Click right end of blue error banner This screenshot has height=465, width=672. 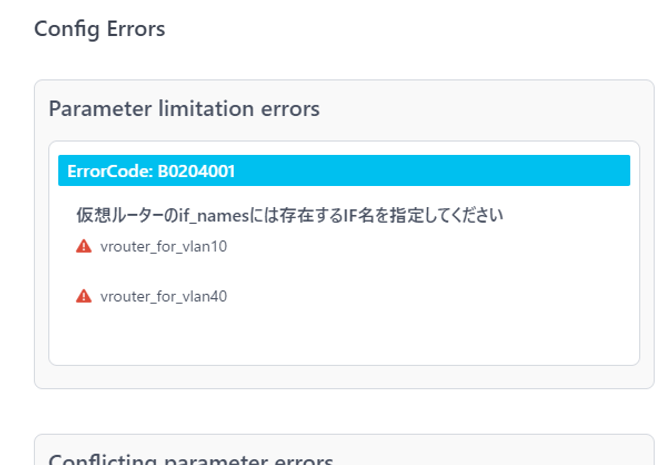(617, 171)
